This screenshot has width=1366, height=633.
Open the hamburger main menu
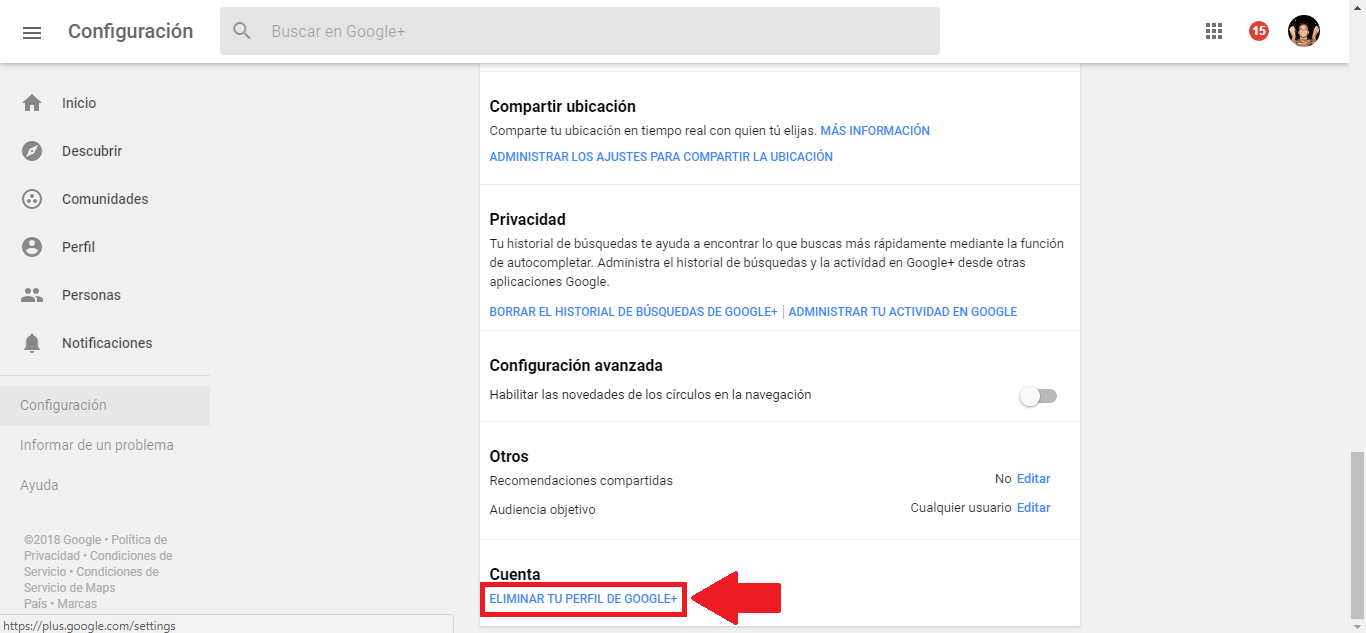pyautogui.click(x=32, y=32)
